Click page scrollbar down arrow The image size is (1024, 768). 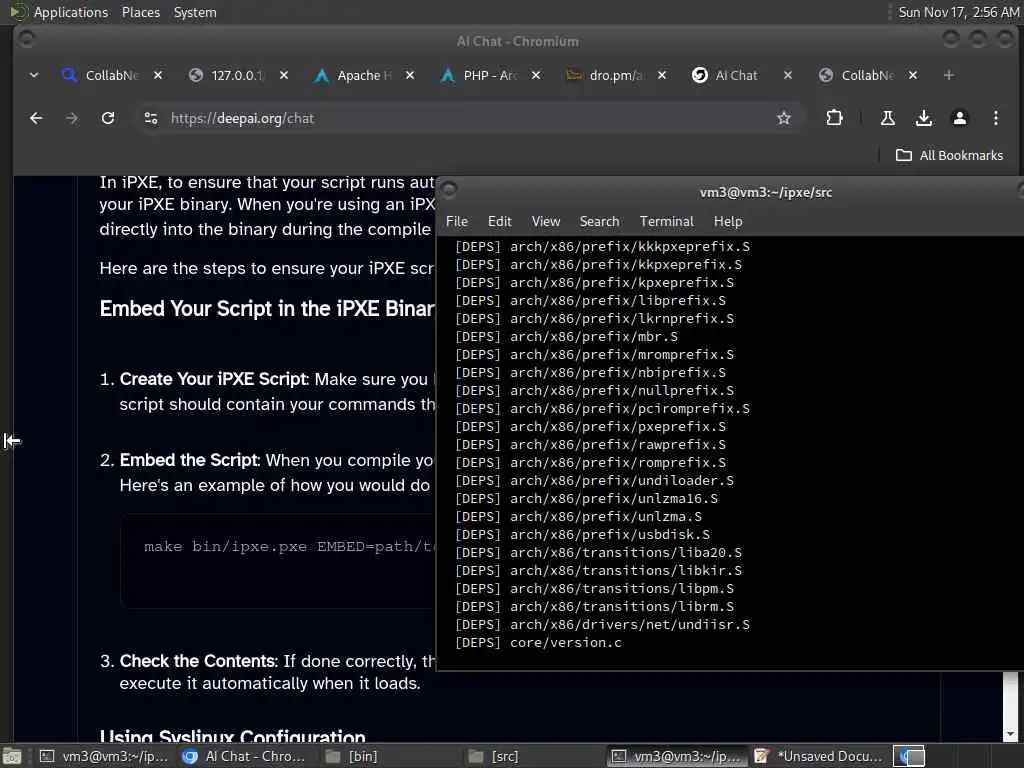point(1010,734)
